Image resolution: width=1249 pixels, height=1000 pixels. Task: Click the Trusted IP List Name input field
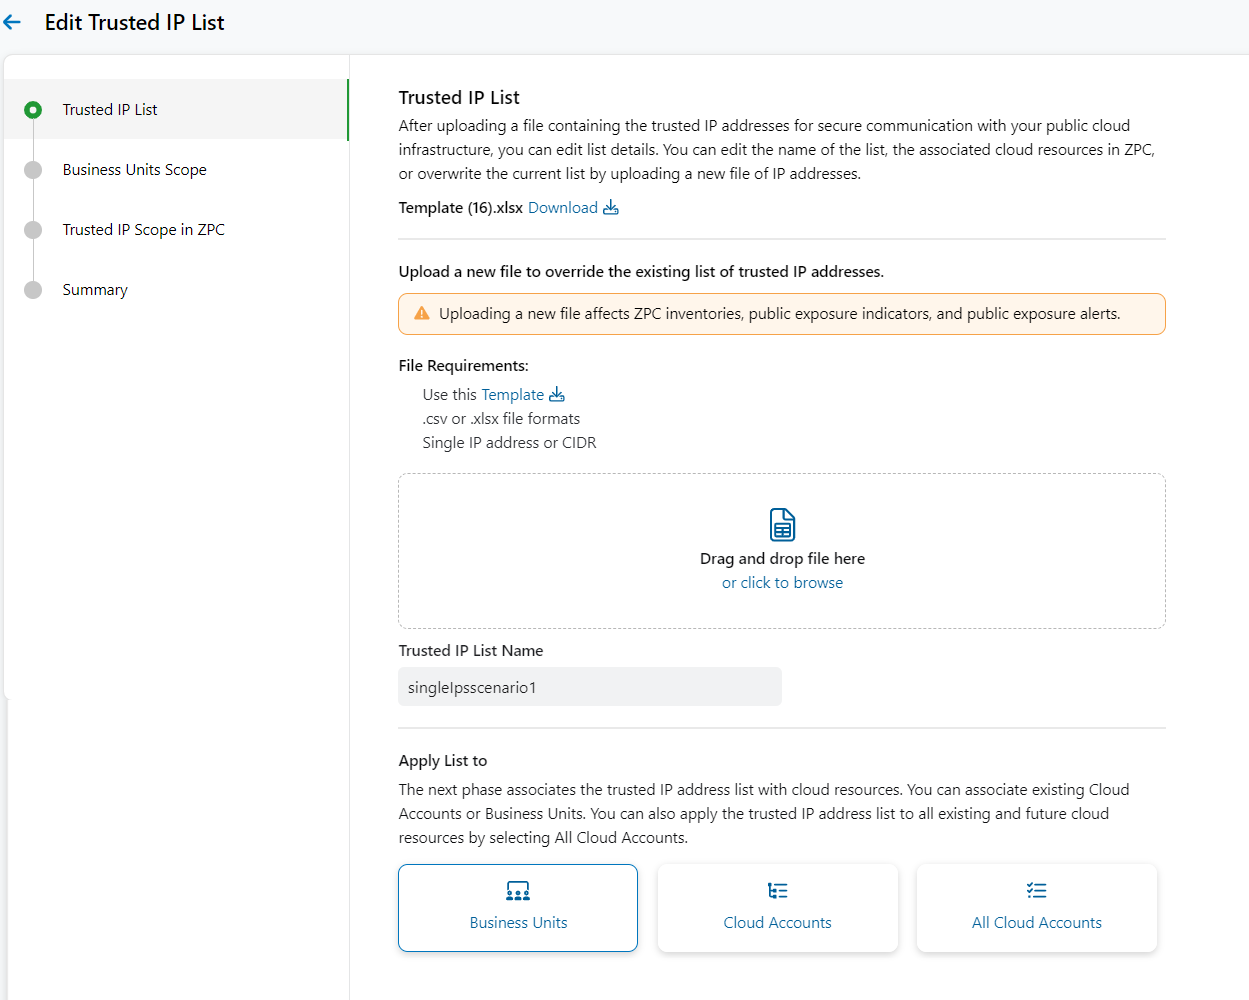(590, 686)
